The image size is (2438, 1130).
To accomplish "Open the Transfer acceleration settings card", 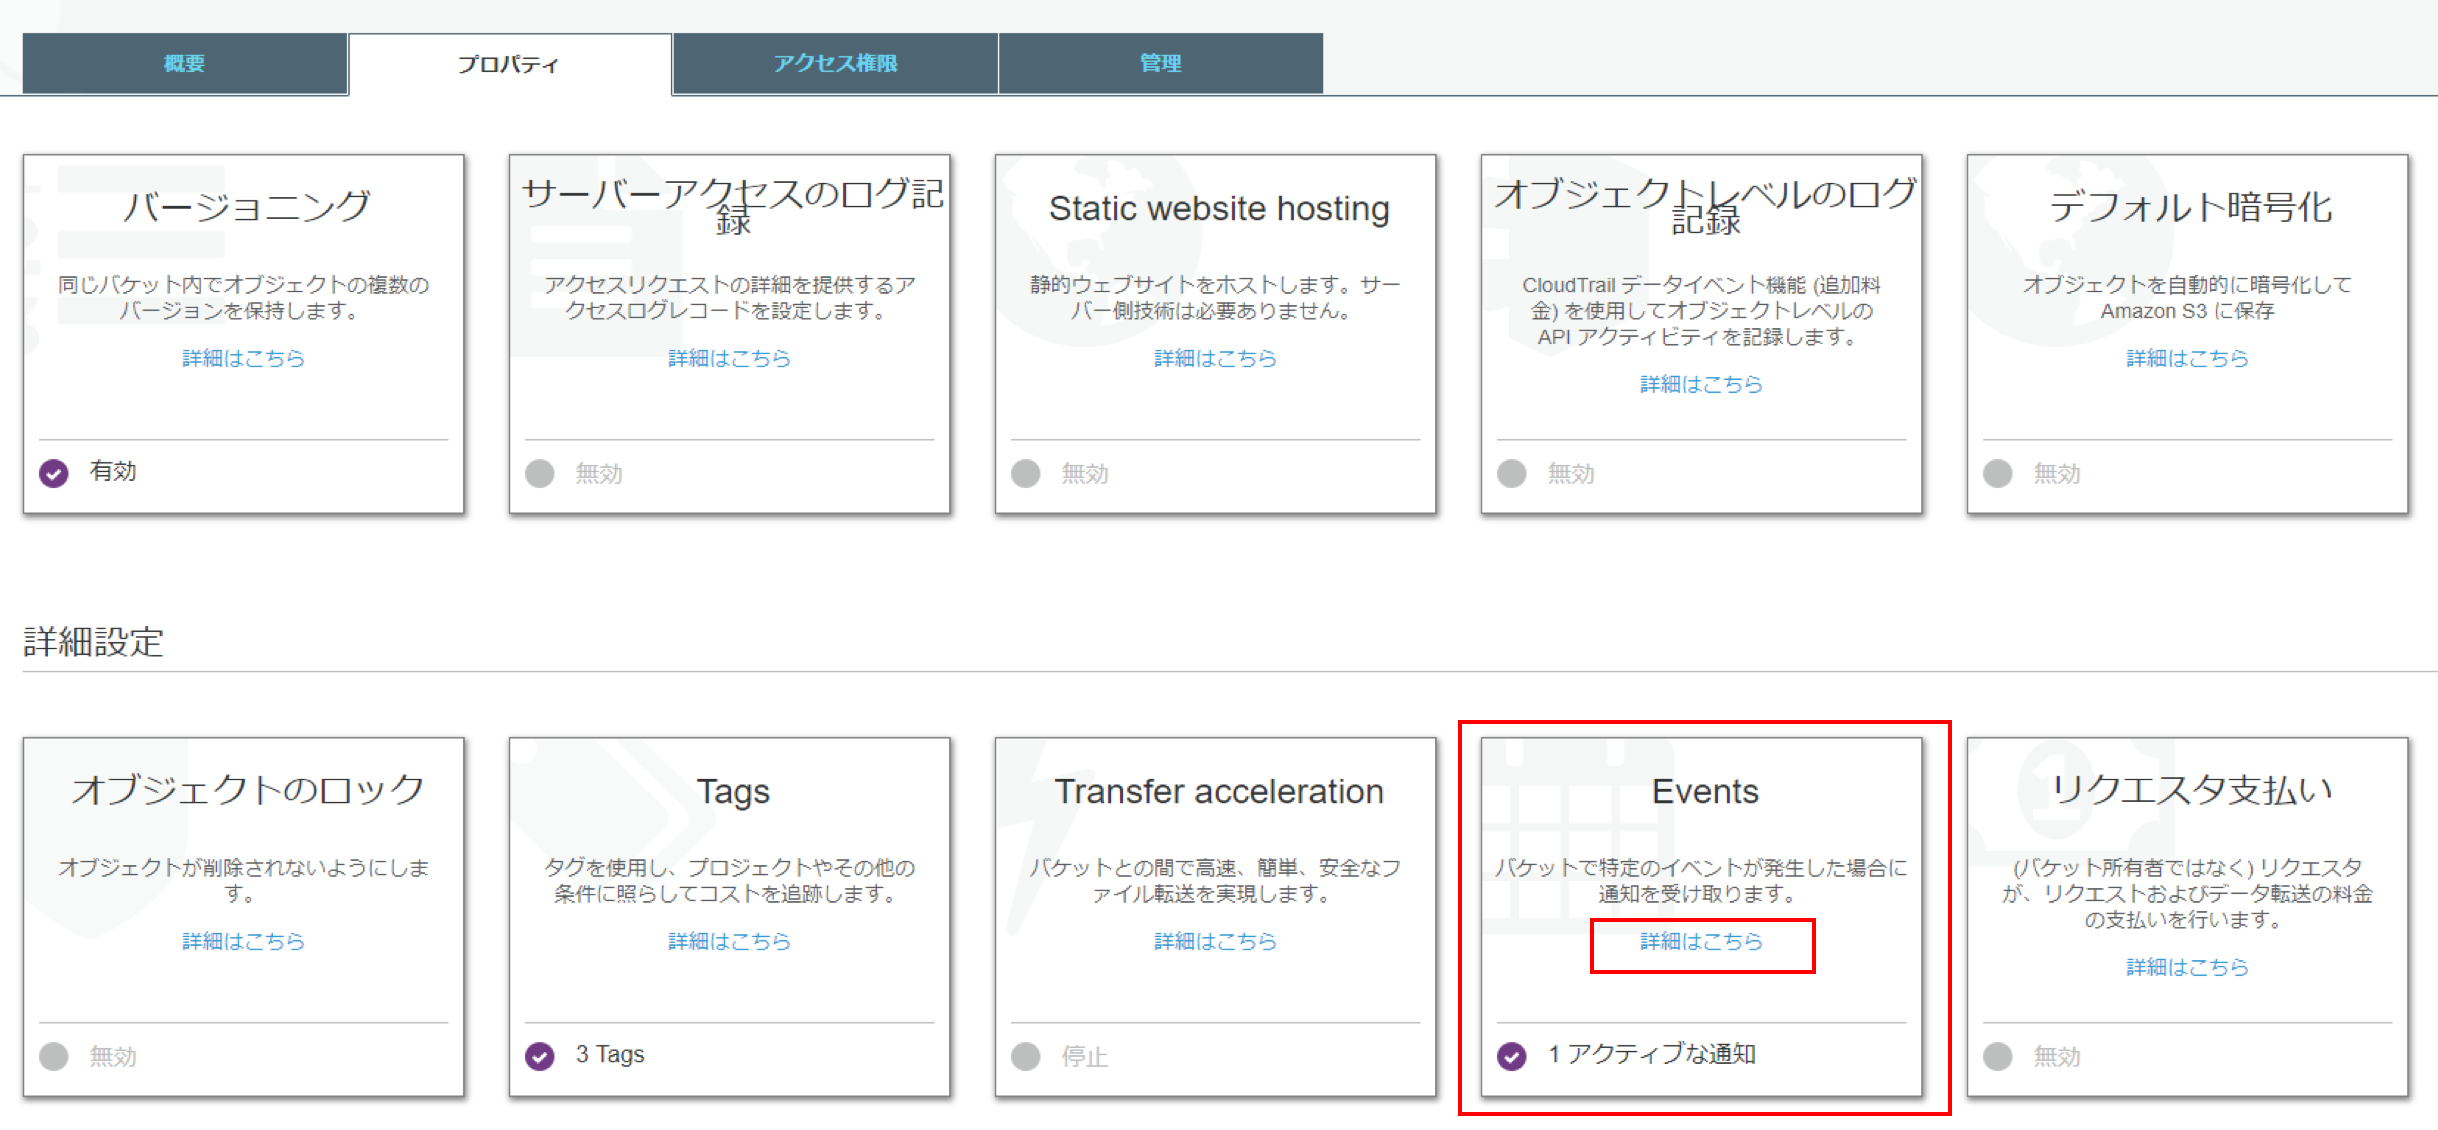I will click(x=1218, y=791).
